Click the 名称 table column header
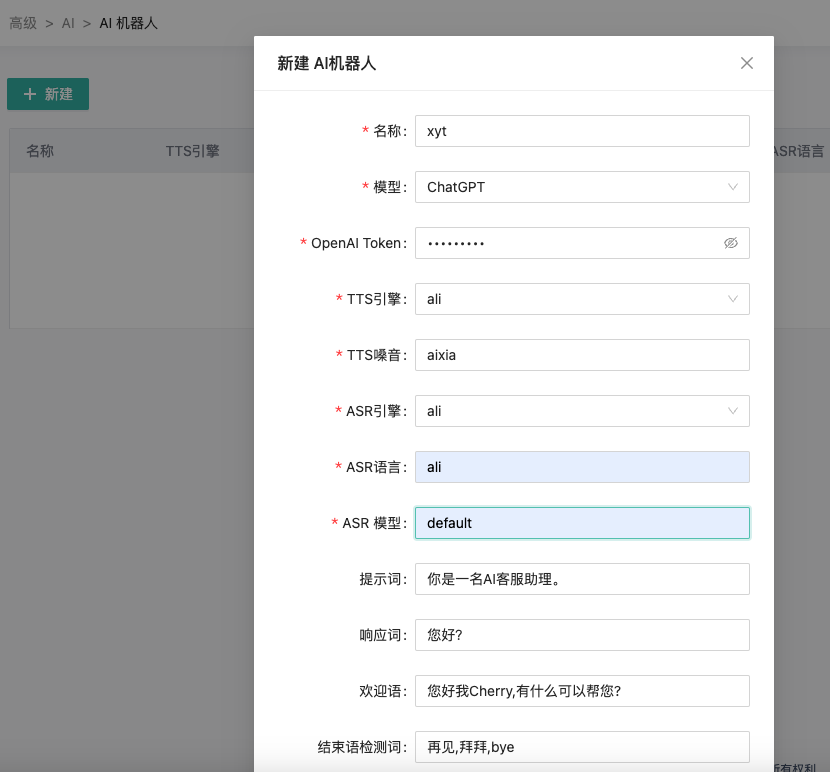The height and width of the screenshot is (772, 830). (40, 151)
